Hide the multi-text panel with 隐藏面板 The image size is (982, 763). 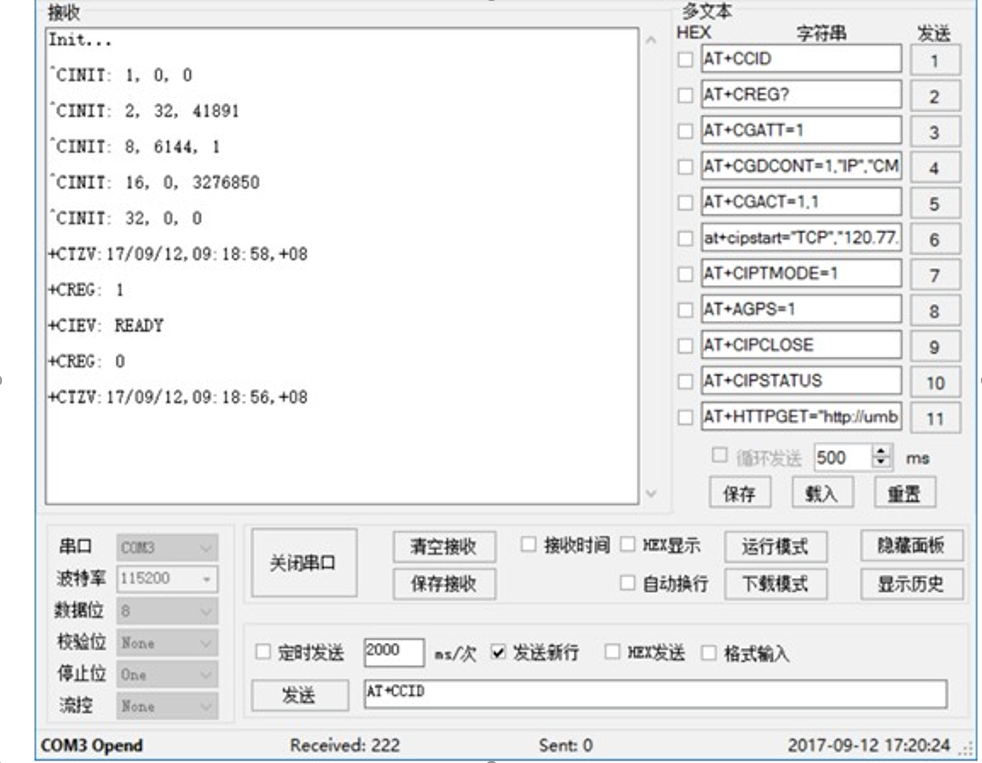point(911,546)
